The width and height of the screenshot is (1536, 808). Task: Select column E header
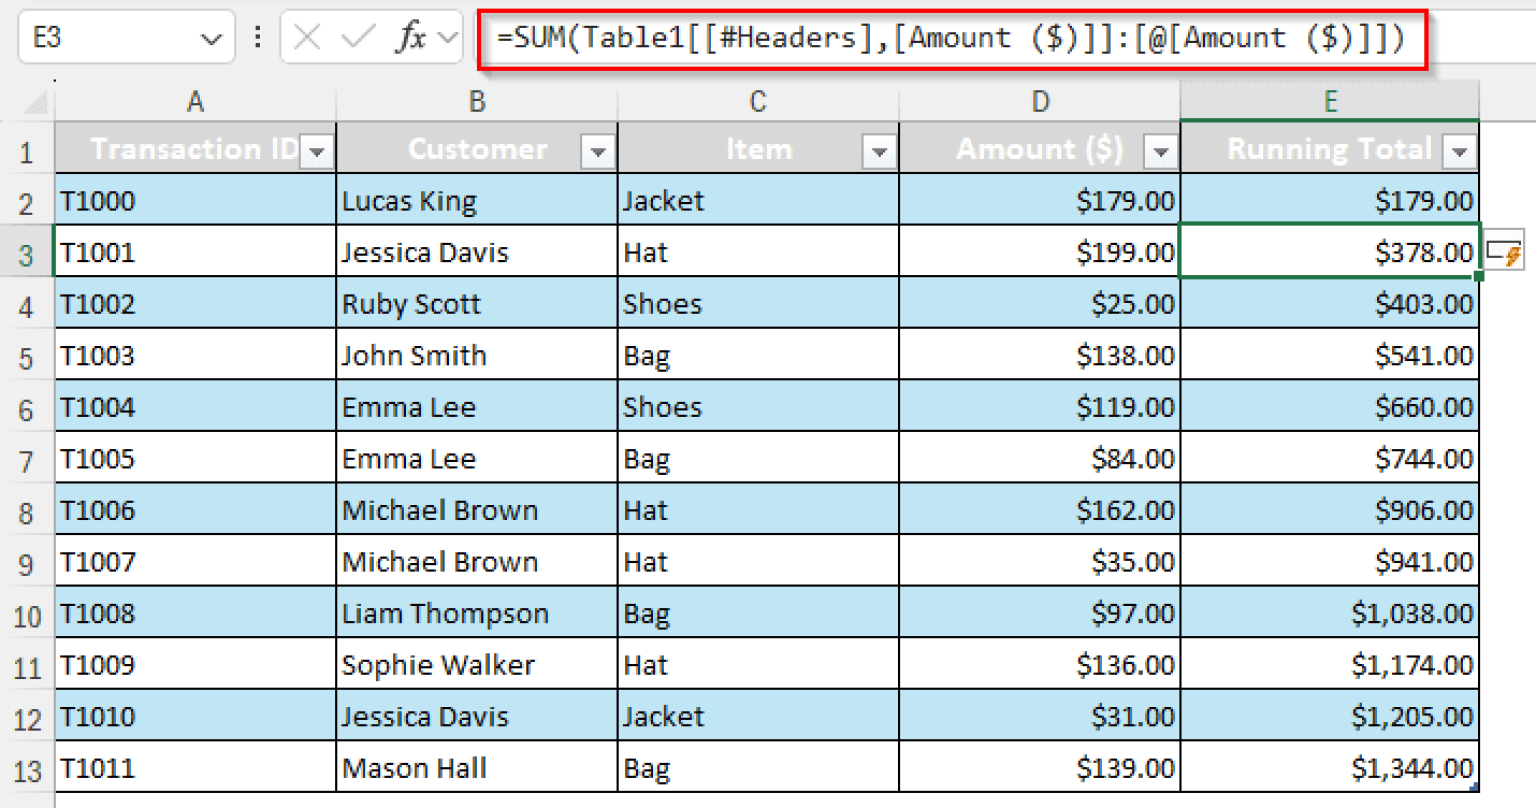(x=1330, y=100)
